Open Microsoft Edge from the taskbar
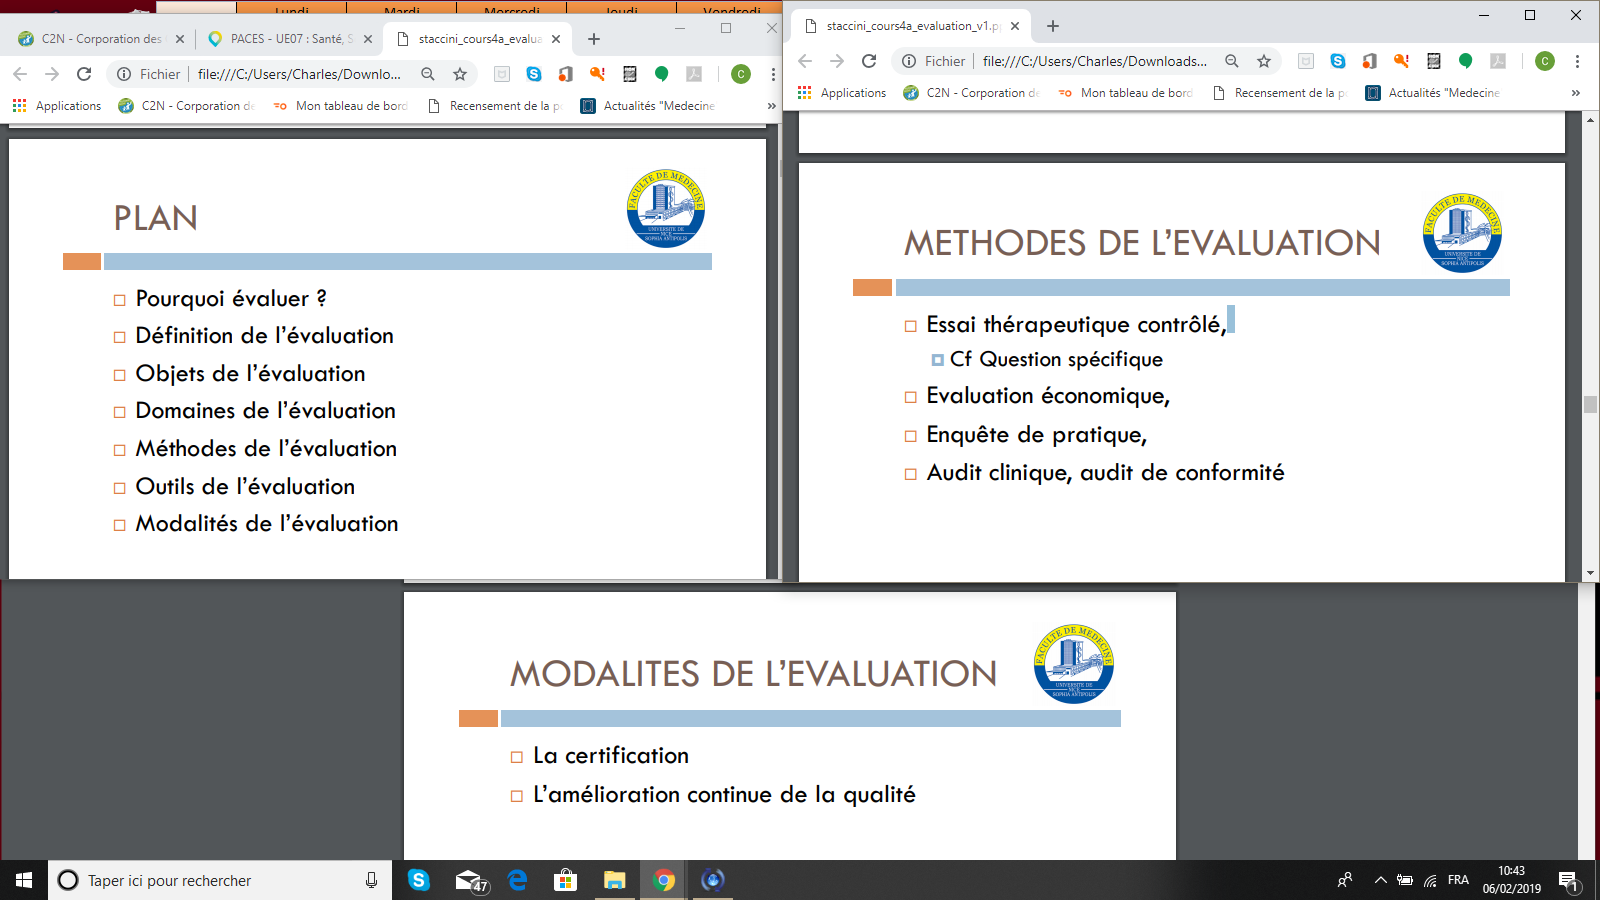1600x900 pixels. tap(517, 880)
